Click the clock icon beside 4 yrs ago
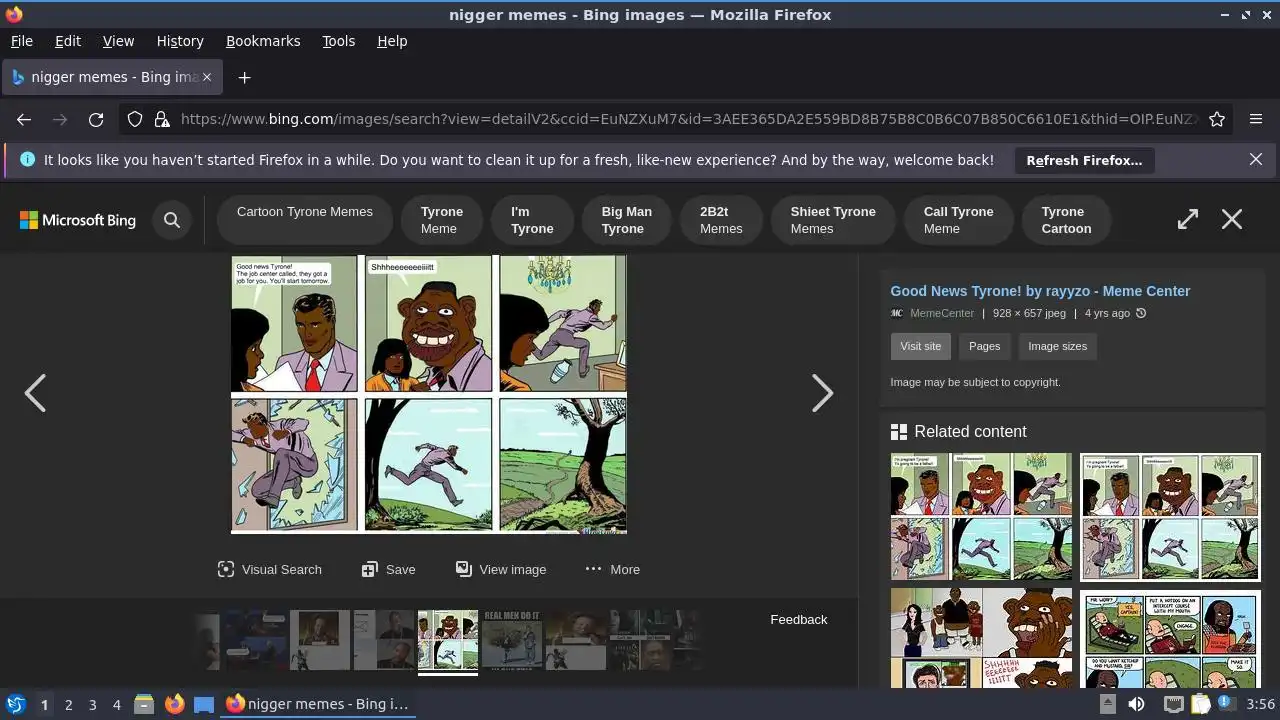Image resolution: width=1280 pixels, height=720 pixels. click(1141, 313)
